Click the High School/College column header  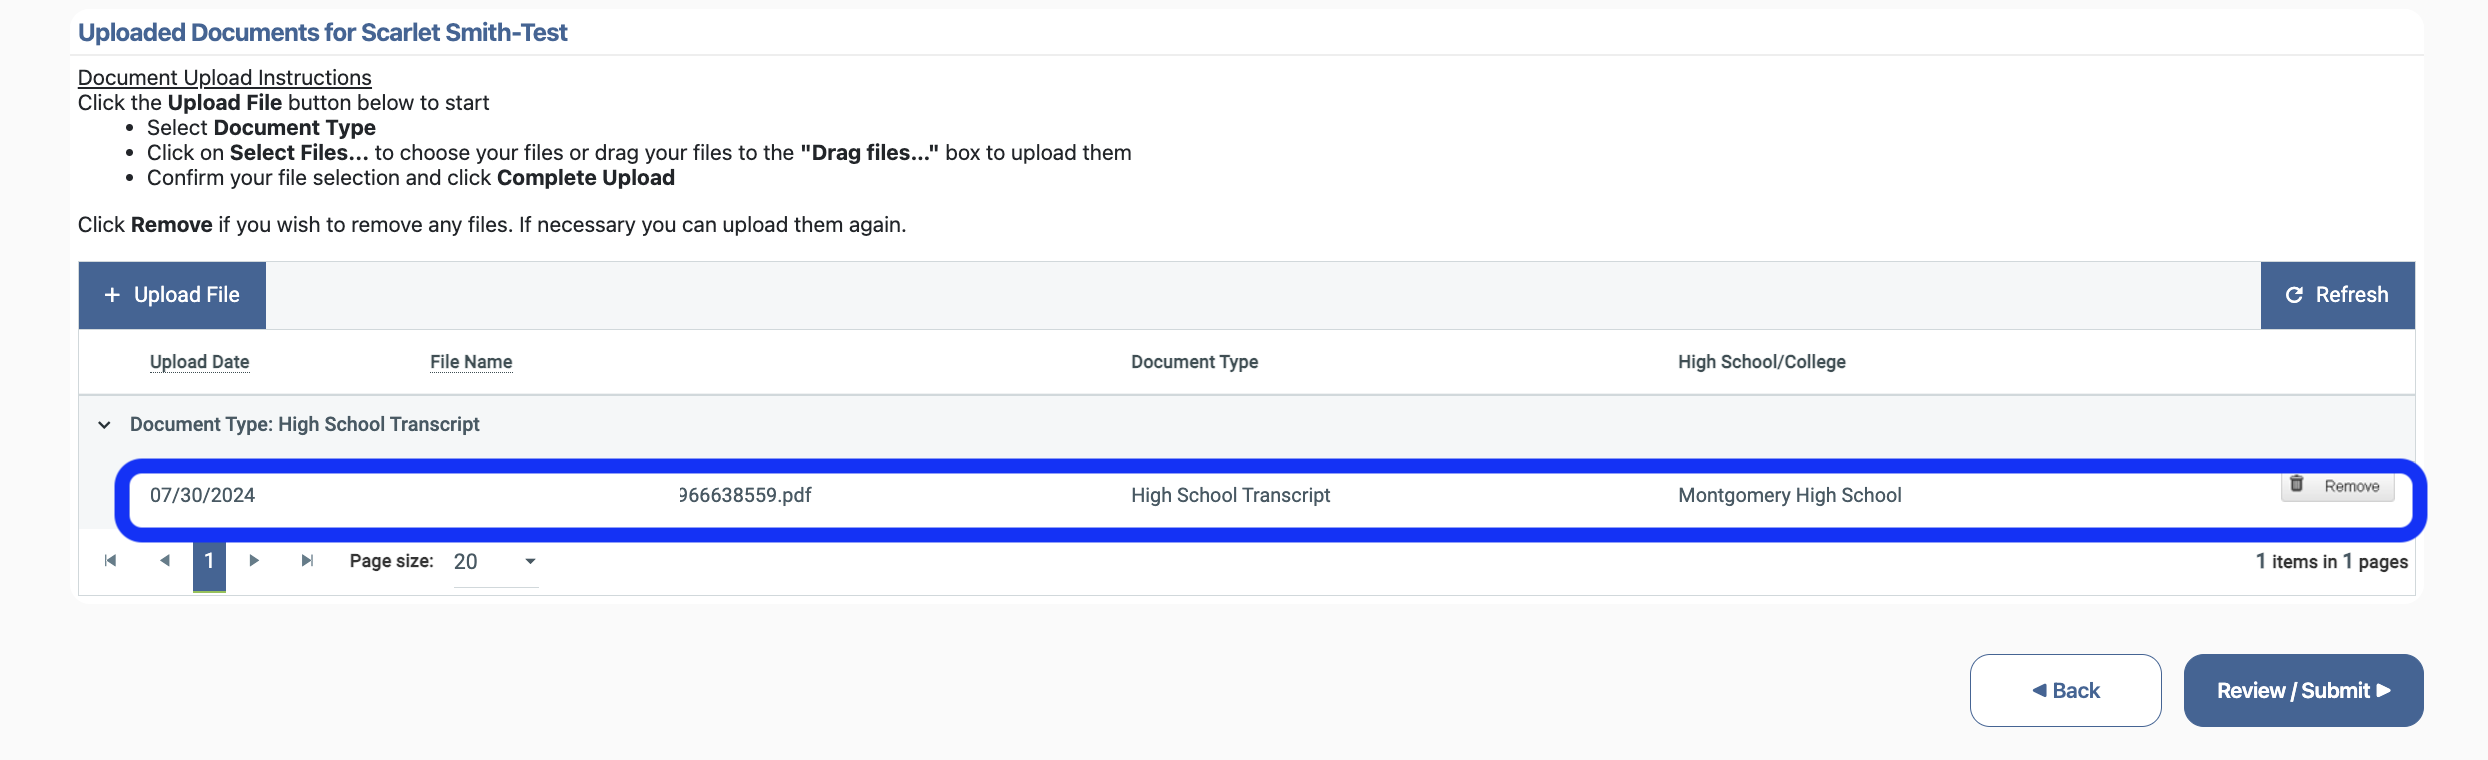[x=1761, y=362]
